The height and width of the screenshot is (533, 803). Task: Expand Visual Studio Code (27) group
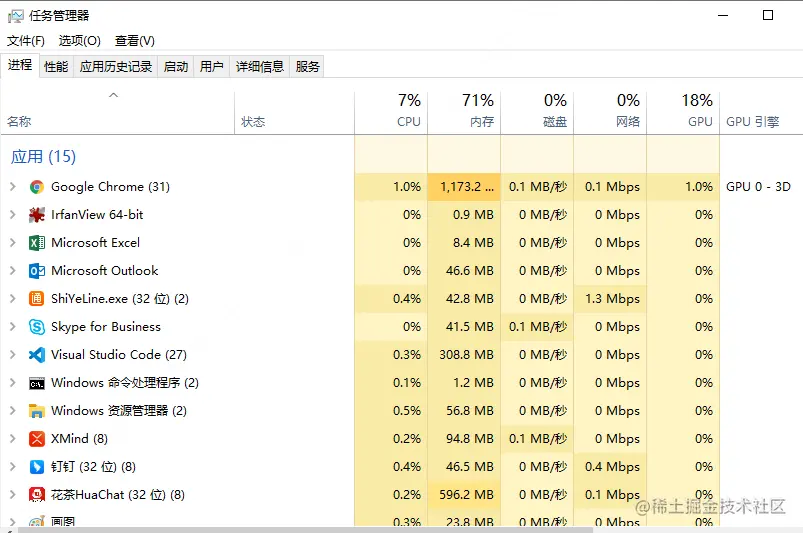pos(13,355)
